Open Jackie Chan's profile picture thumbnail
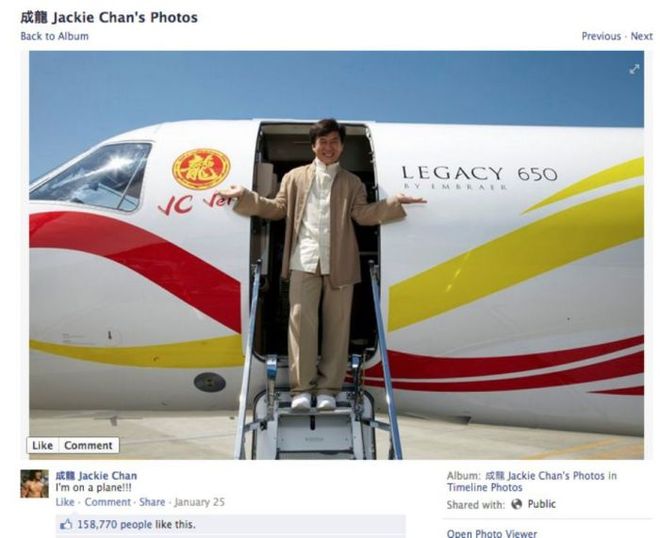The height and width of the screenshot is (538, 660). coord(35,484)
